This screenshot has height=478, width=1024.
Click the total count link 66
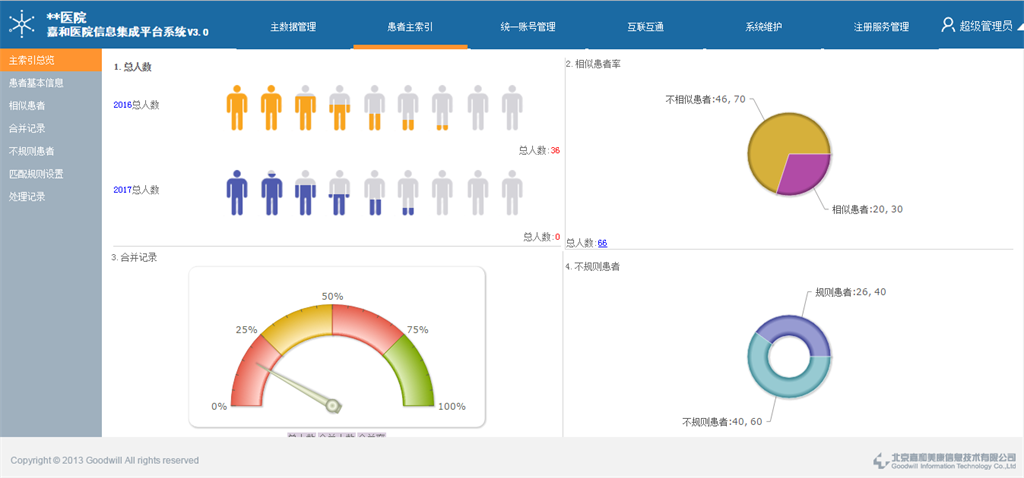(x=603, y=243)
